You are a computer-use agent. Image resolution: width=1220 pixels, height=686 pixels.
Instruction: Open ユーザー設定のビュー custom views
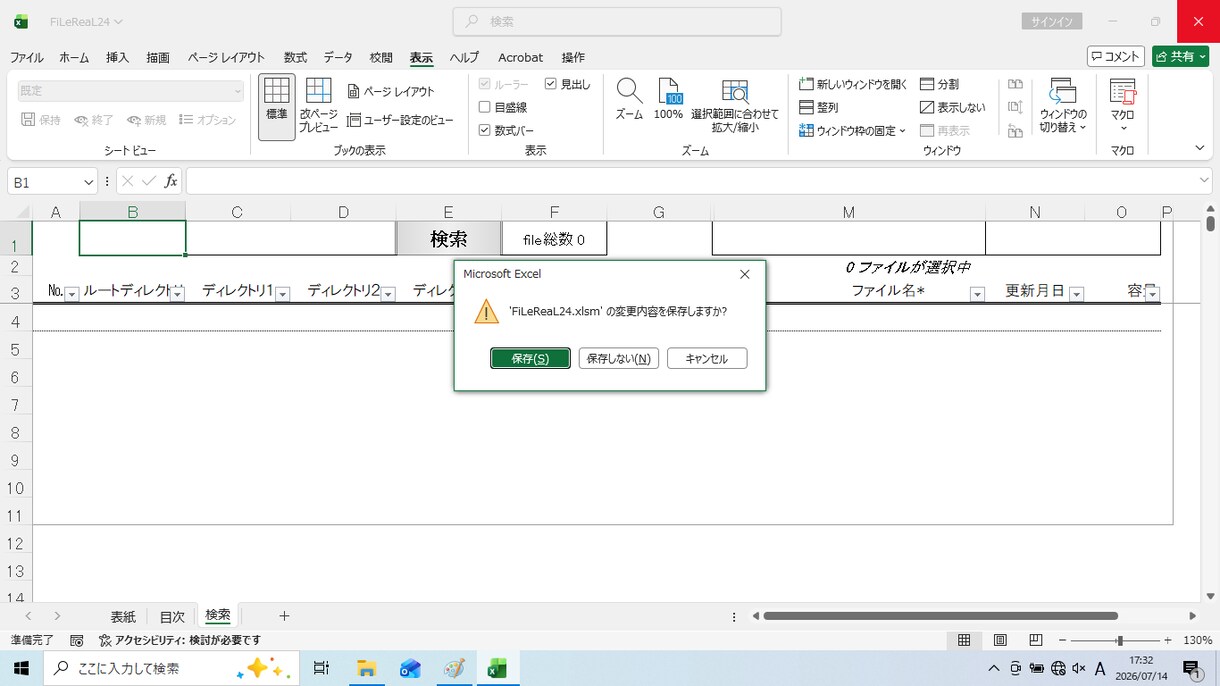(x=400, y=120)
